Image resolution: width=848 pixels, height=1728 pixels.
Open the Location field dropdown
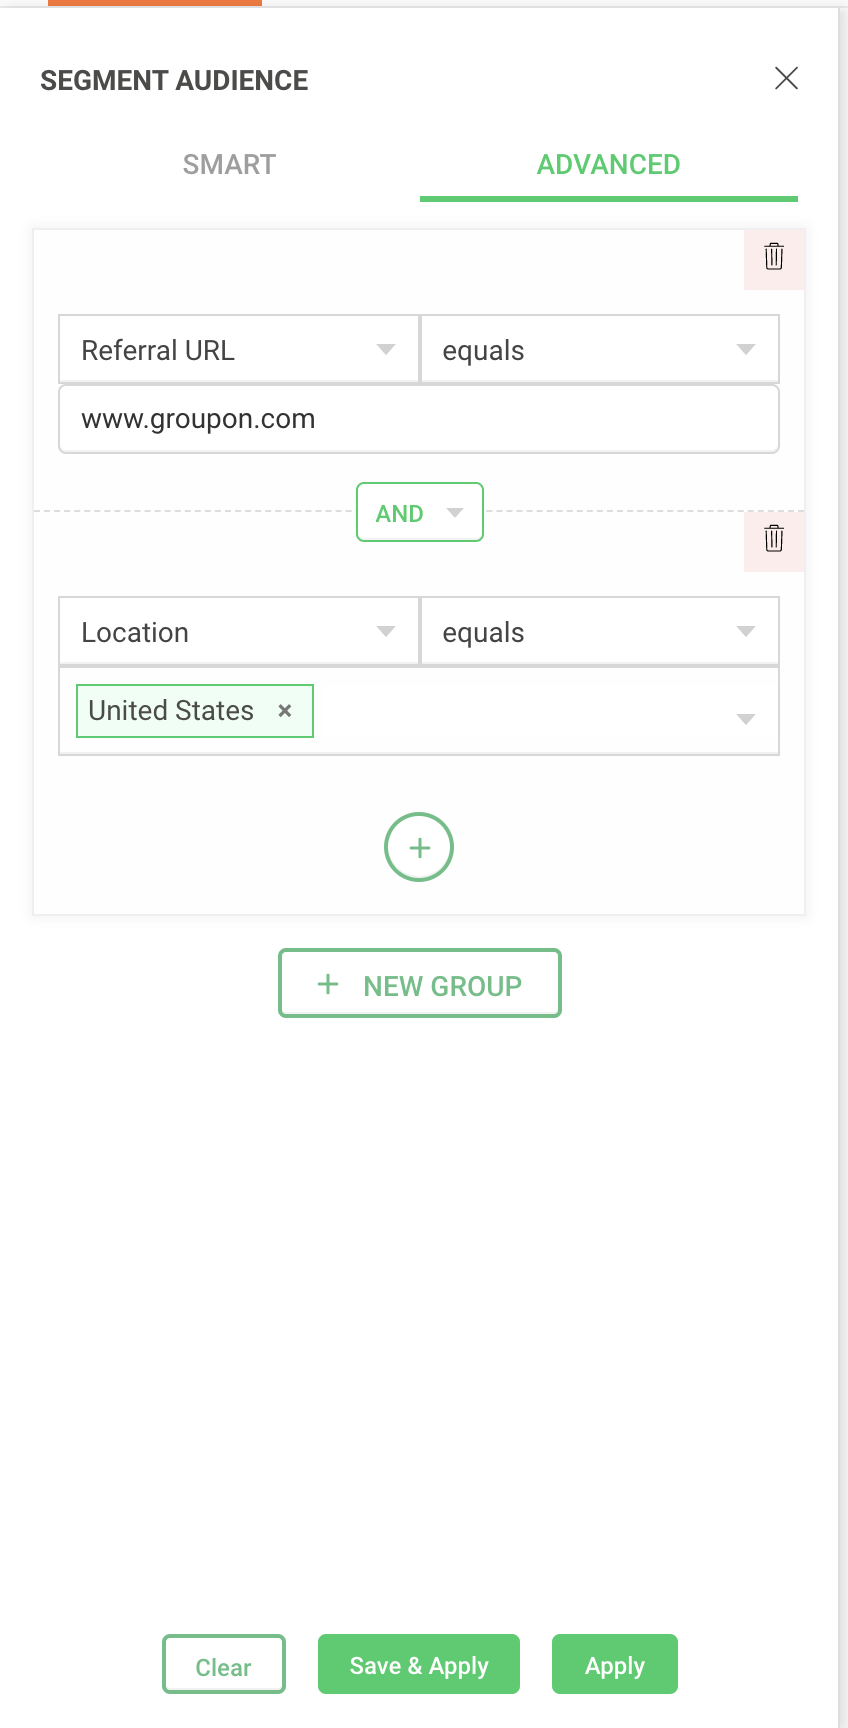[239, 632]
